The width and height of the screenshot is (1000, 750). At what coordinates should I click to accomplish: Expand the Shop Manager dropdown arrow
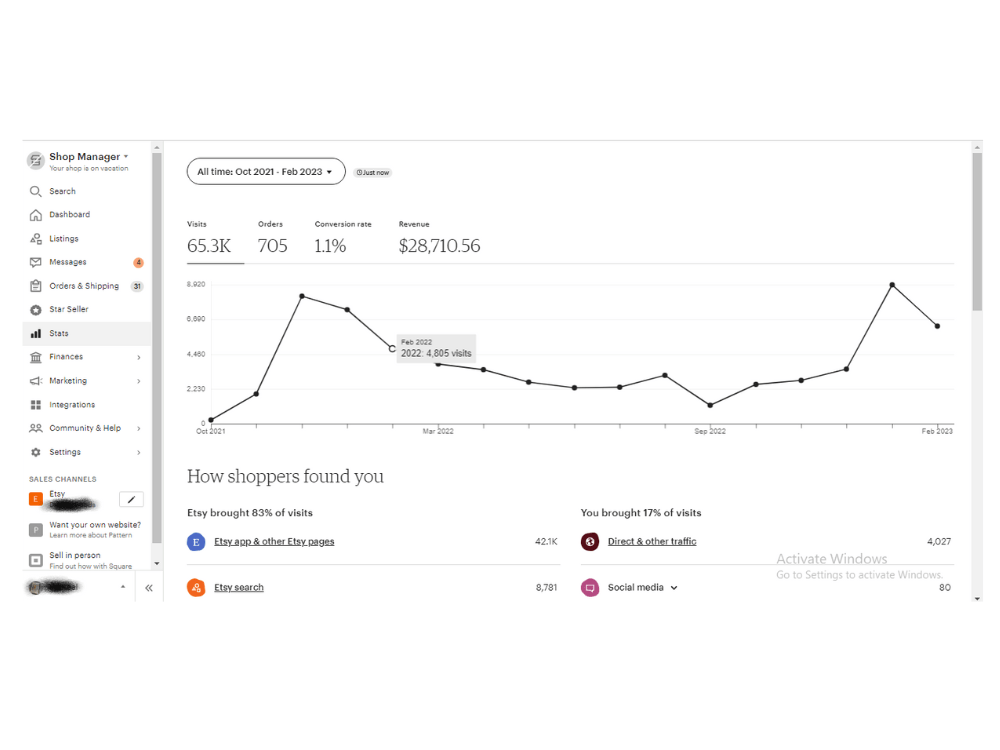click(x=126, y=156)
